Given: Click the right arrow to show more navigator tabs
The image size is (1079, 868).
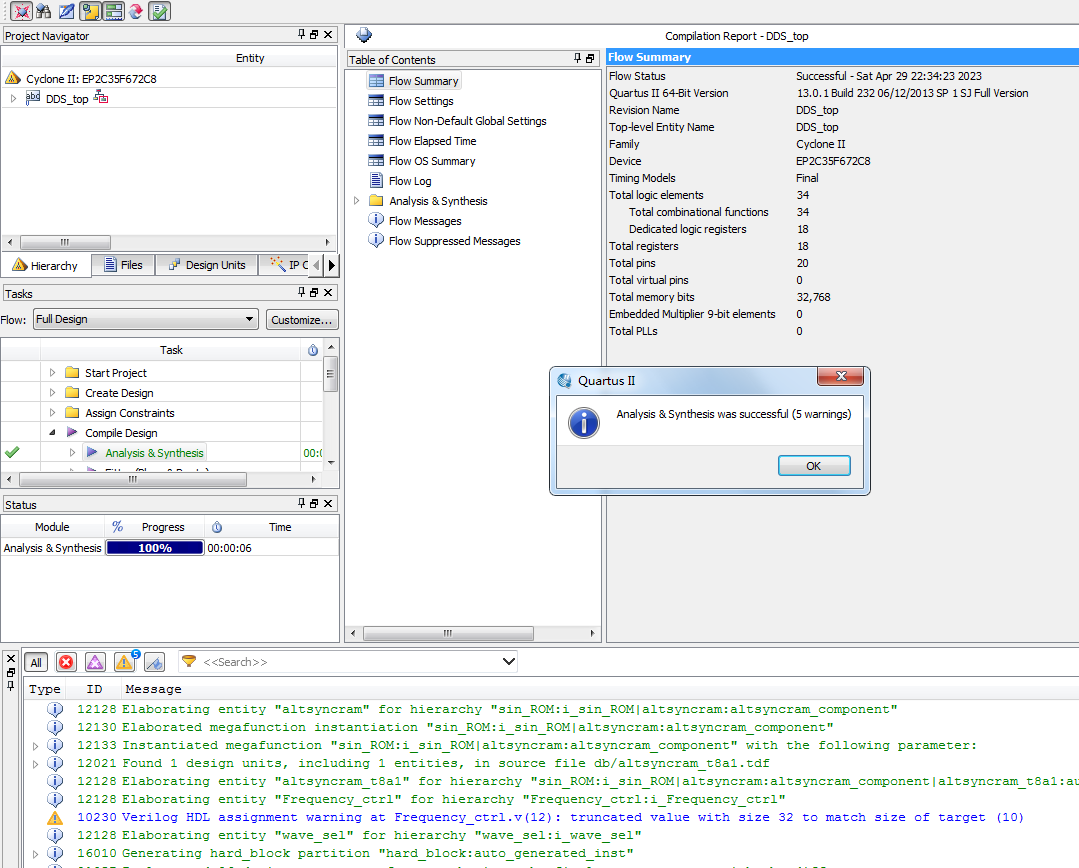Looking at the screenshot, I should [332, 265].
